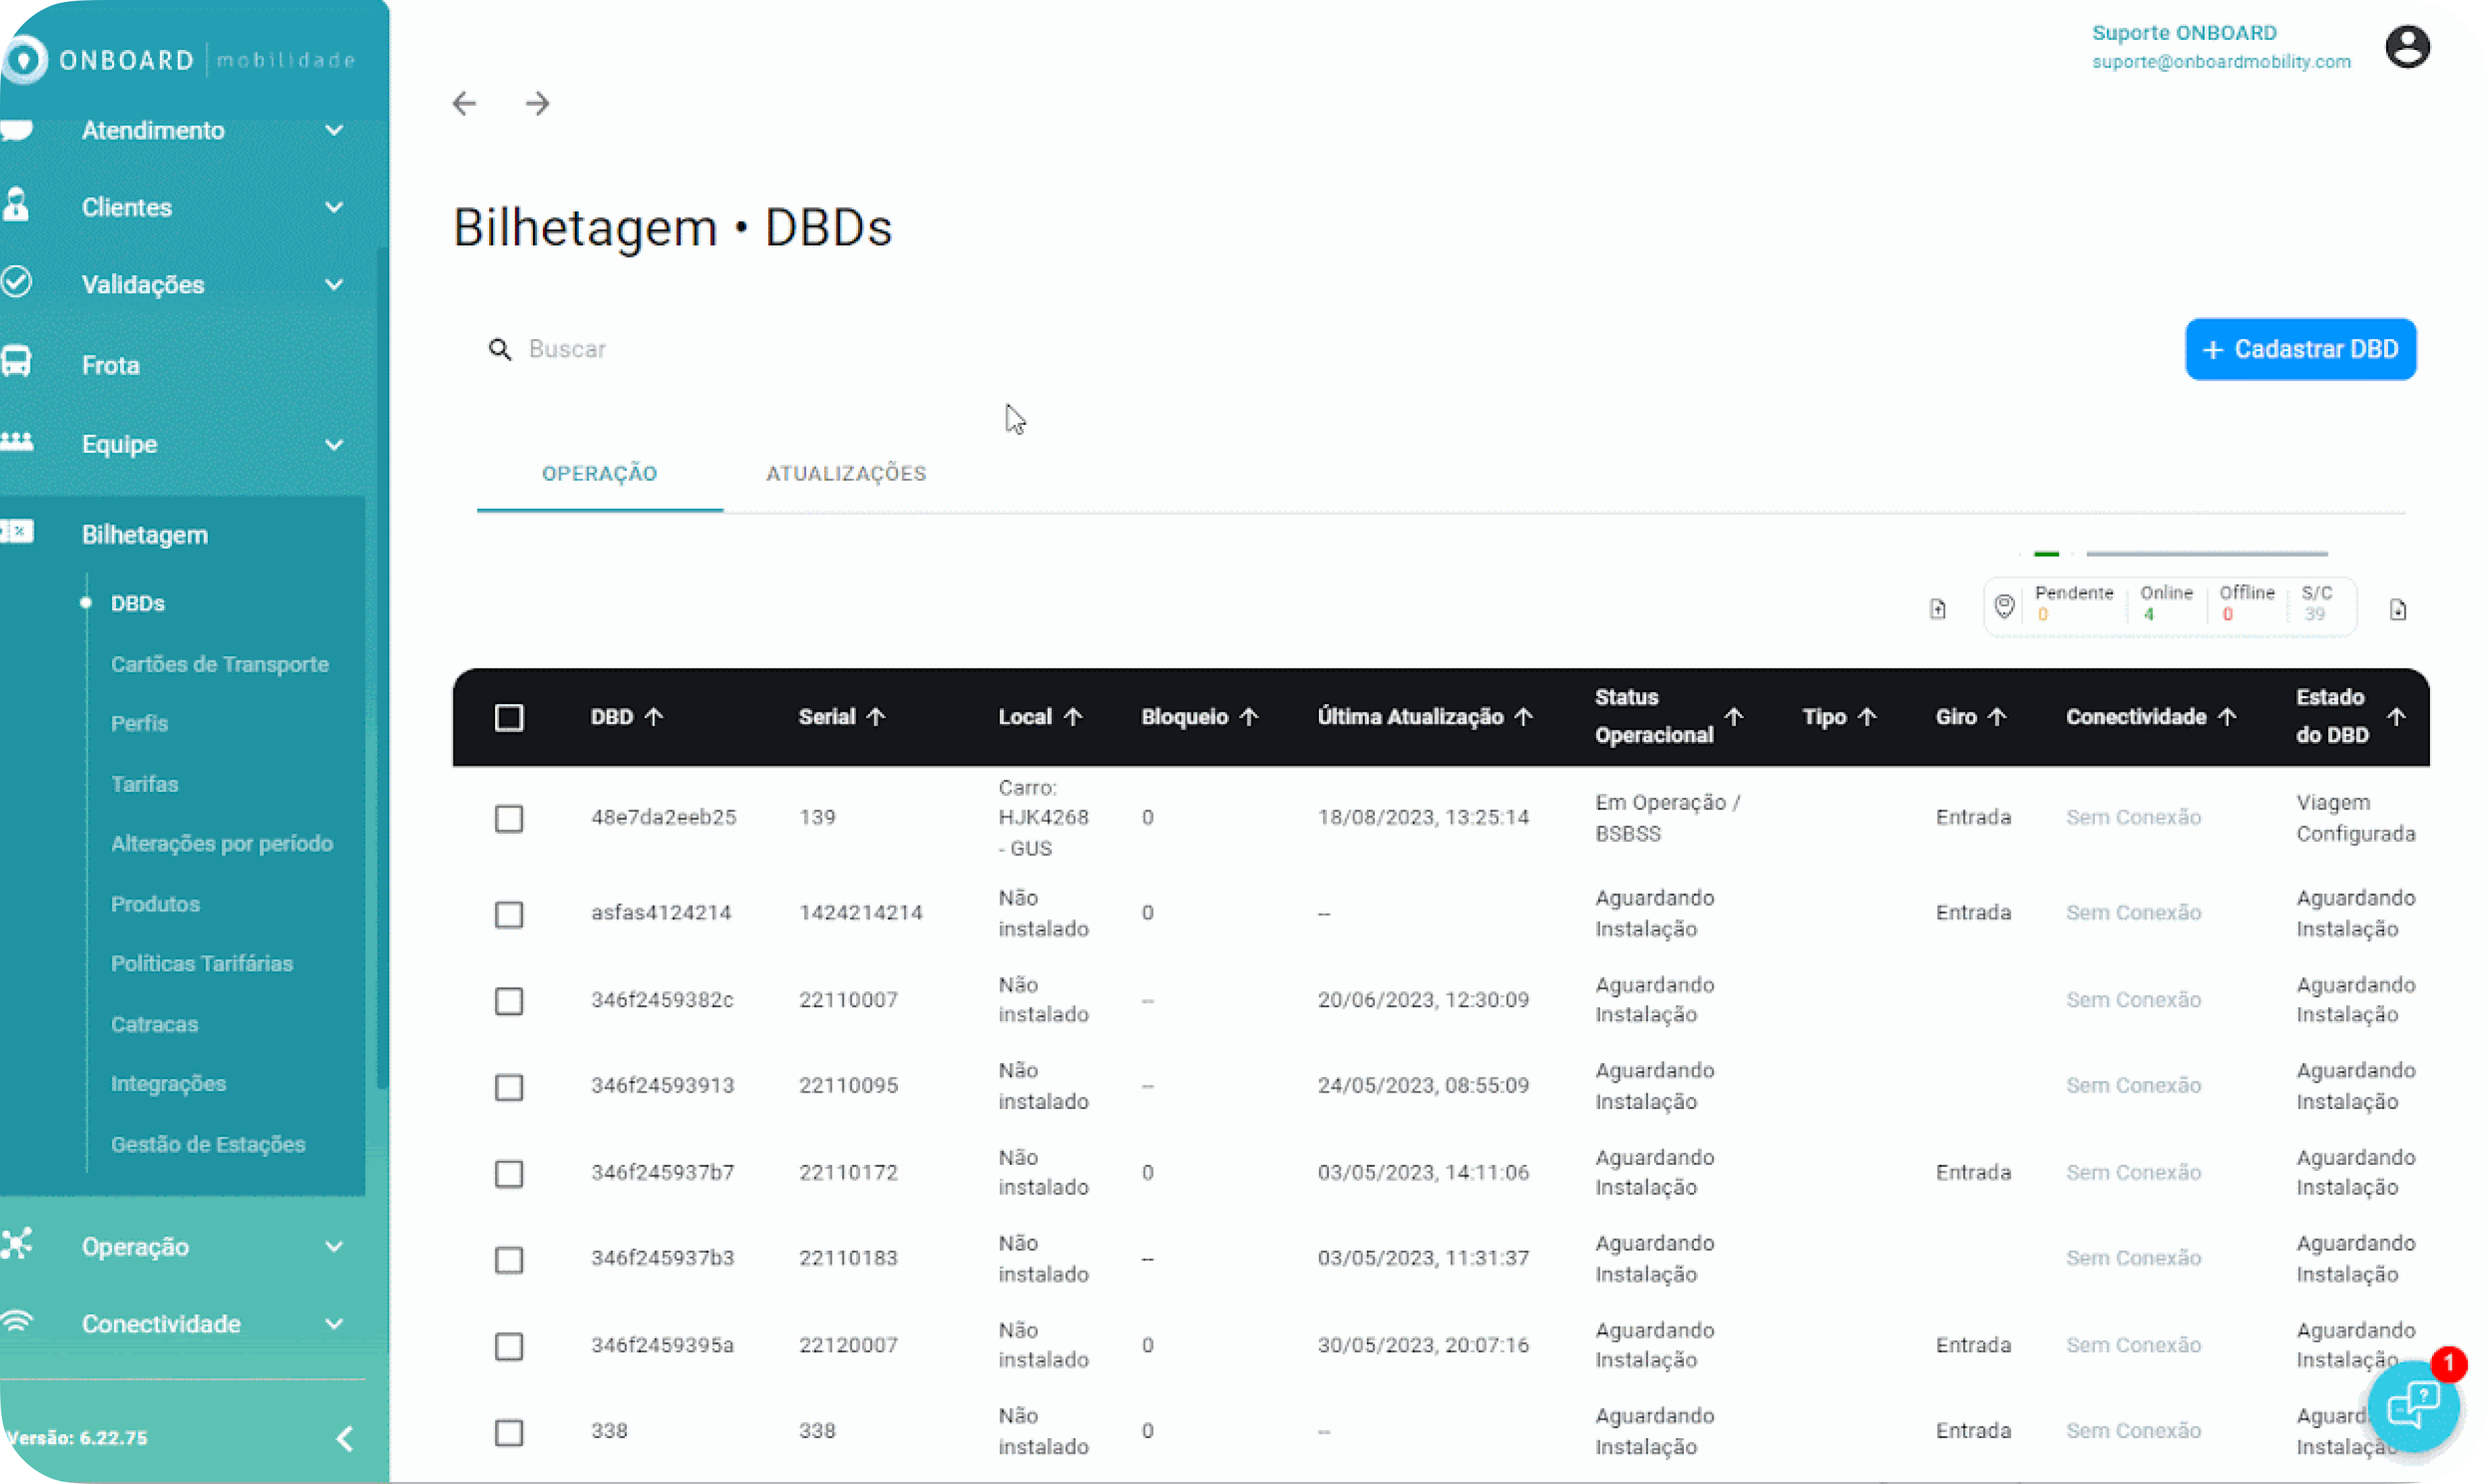Click the Operação network icon
The width and height of the screenshot is (2488, 1484).
(17, 1243)
